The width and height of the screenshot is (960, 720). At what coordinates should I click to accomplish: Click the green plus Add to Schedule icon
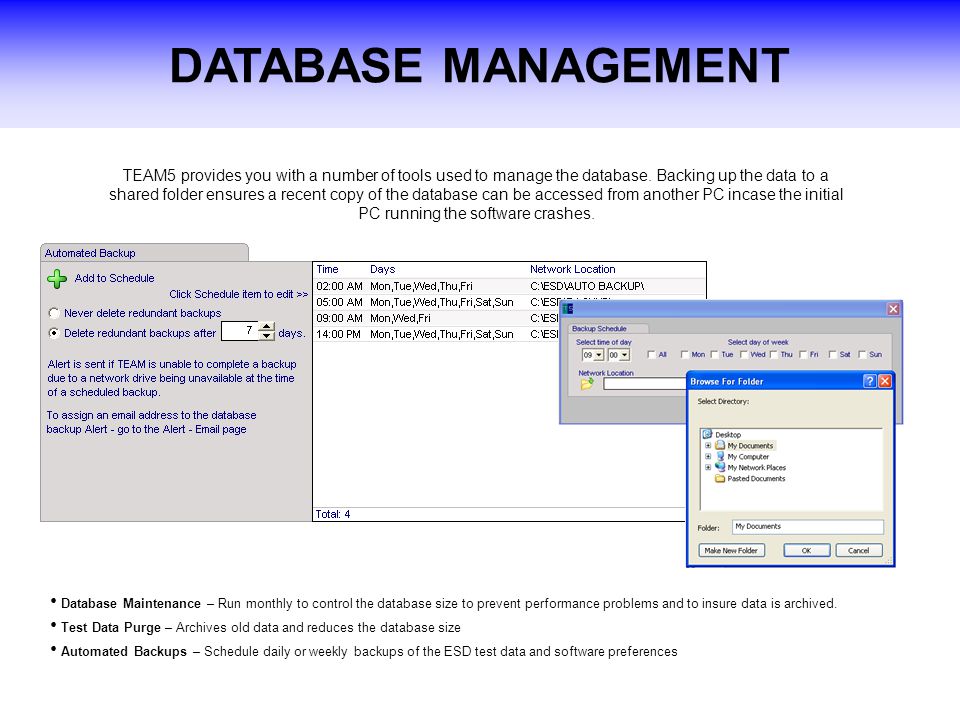[x=57, y=279]
